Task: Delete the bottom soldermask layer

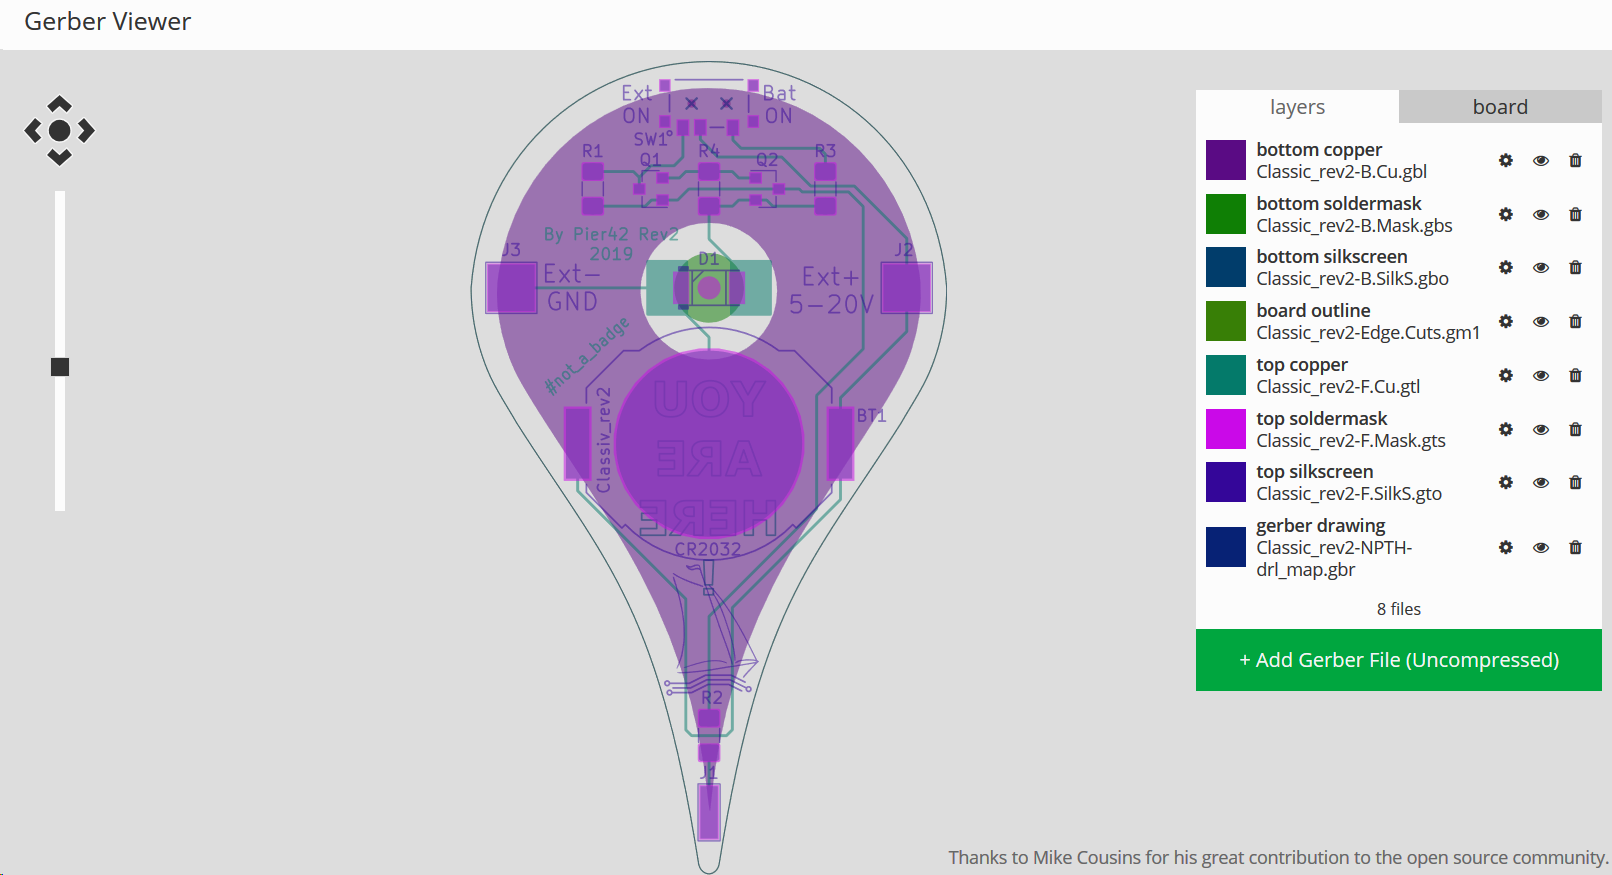Action: tap(1576, 215)
